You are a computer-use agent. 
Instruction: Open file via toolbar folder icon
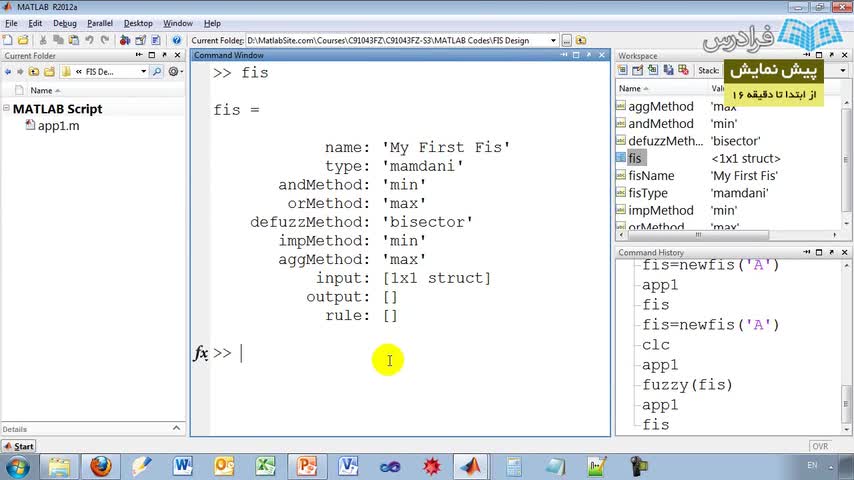pyautogui.click(x=23, y=40)
